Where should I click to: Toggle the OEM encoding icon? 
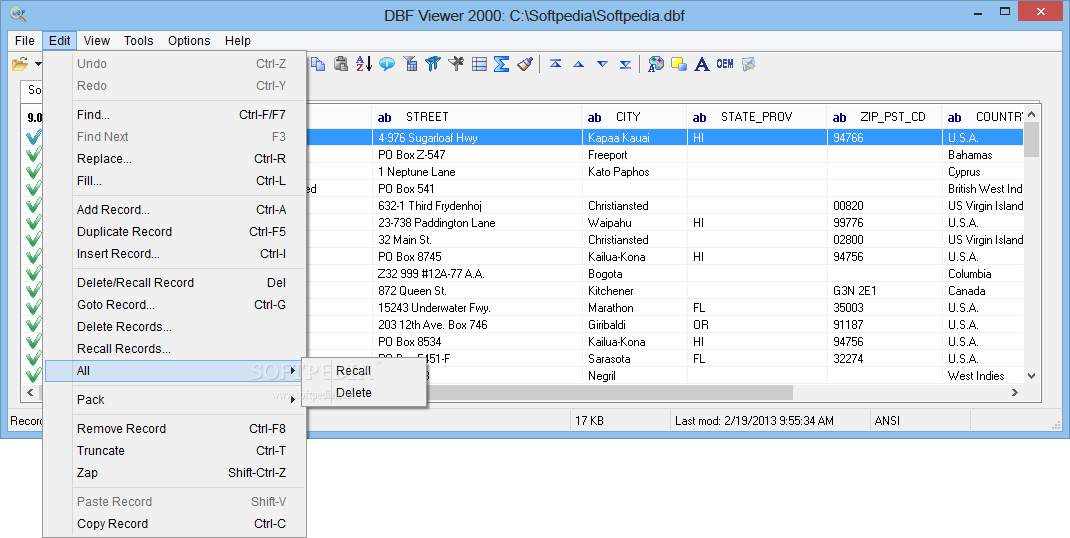click(725, 63)
